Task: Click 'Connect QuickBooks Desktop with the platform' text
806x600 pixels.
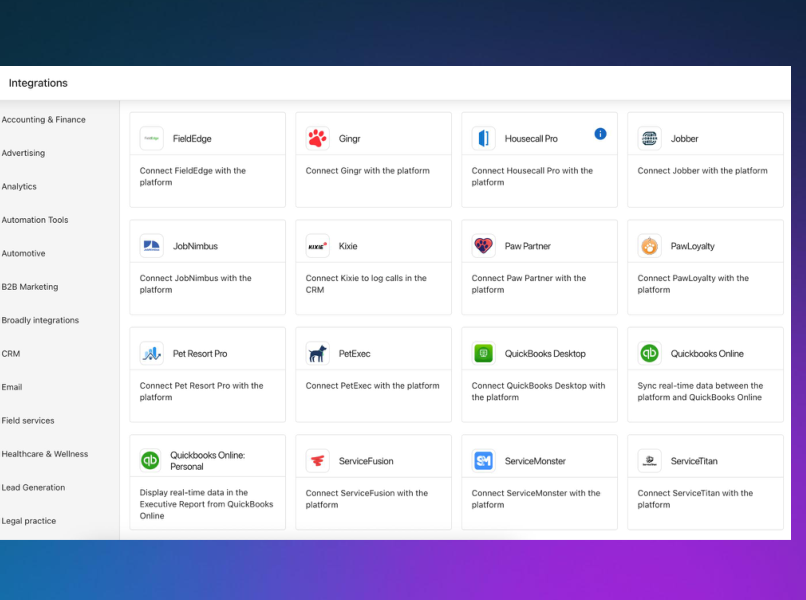Action: coord(538,391)
